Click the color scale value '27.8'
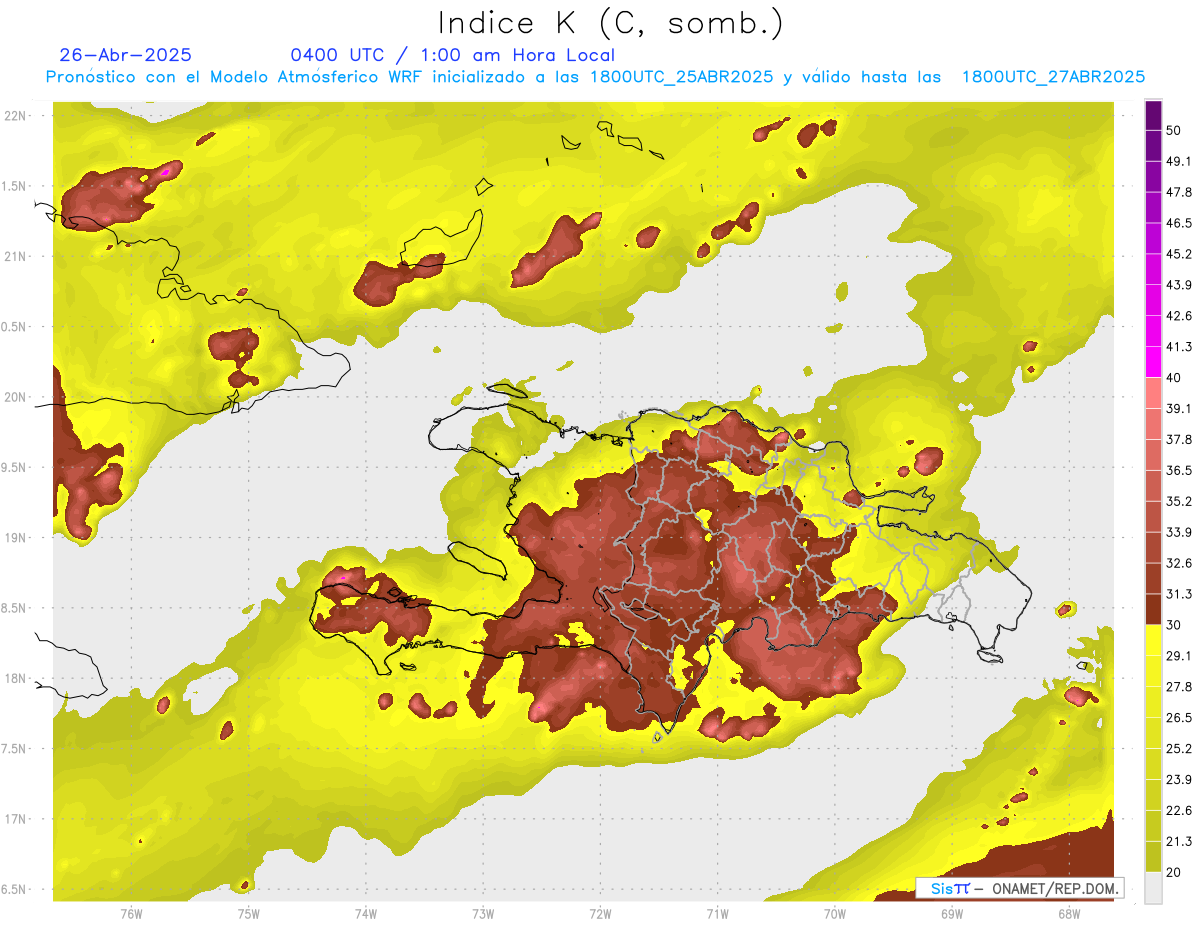This screenshot has height=927, width=1200. 1179,687
